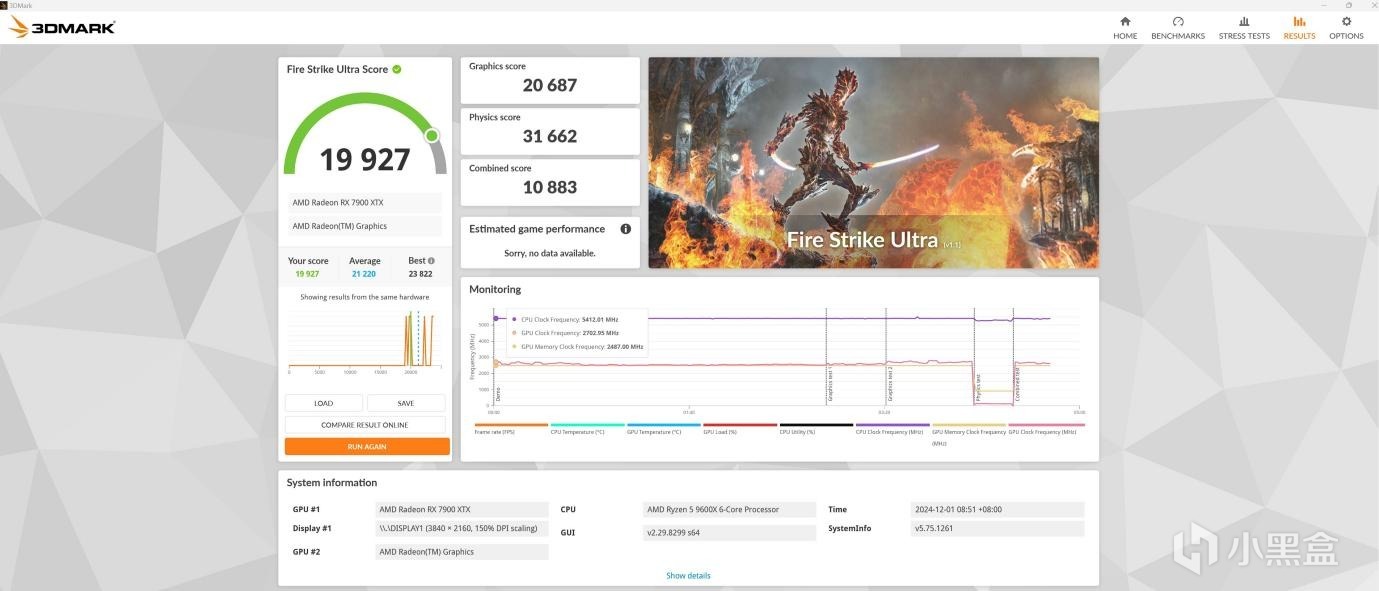Click GPU #2 value AMD Radeon(TM) Graphics
This screenshot has height=591, width=1379.
click(x=461, y=552)
